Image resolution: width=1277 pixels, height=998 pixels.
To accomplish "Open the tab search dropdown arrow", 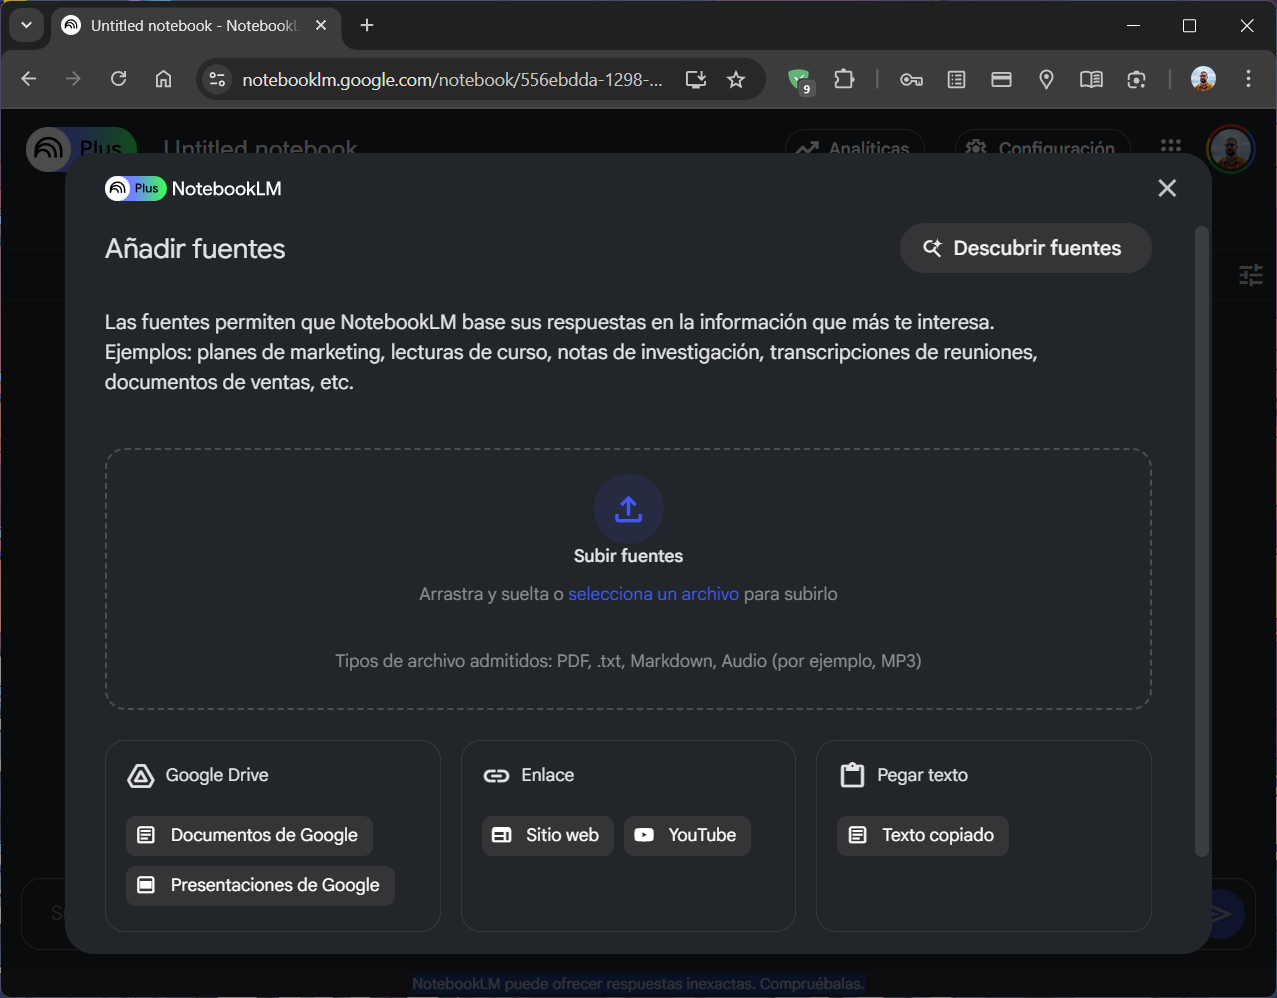I will point(27,25).
